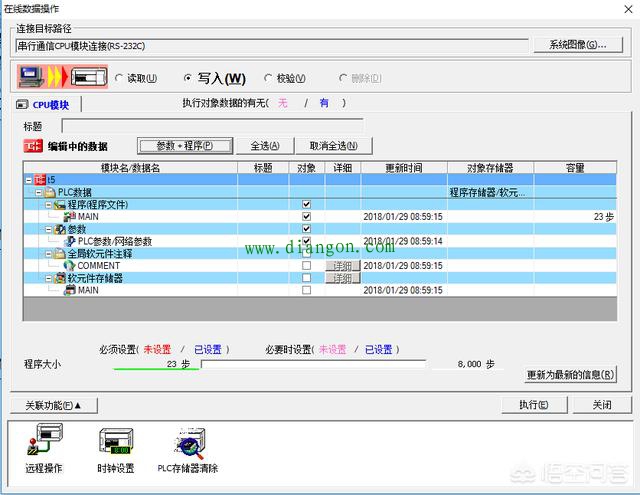
Task: Click the PLC参数/网络参数 item icon
Action: [69, 241]
